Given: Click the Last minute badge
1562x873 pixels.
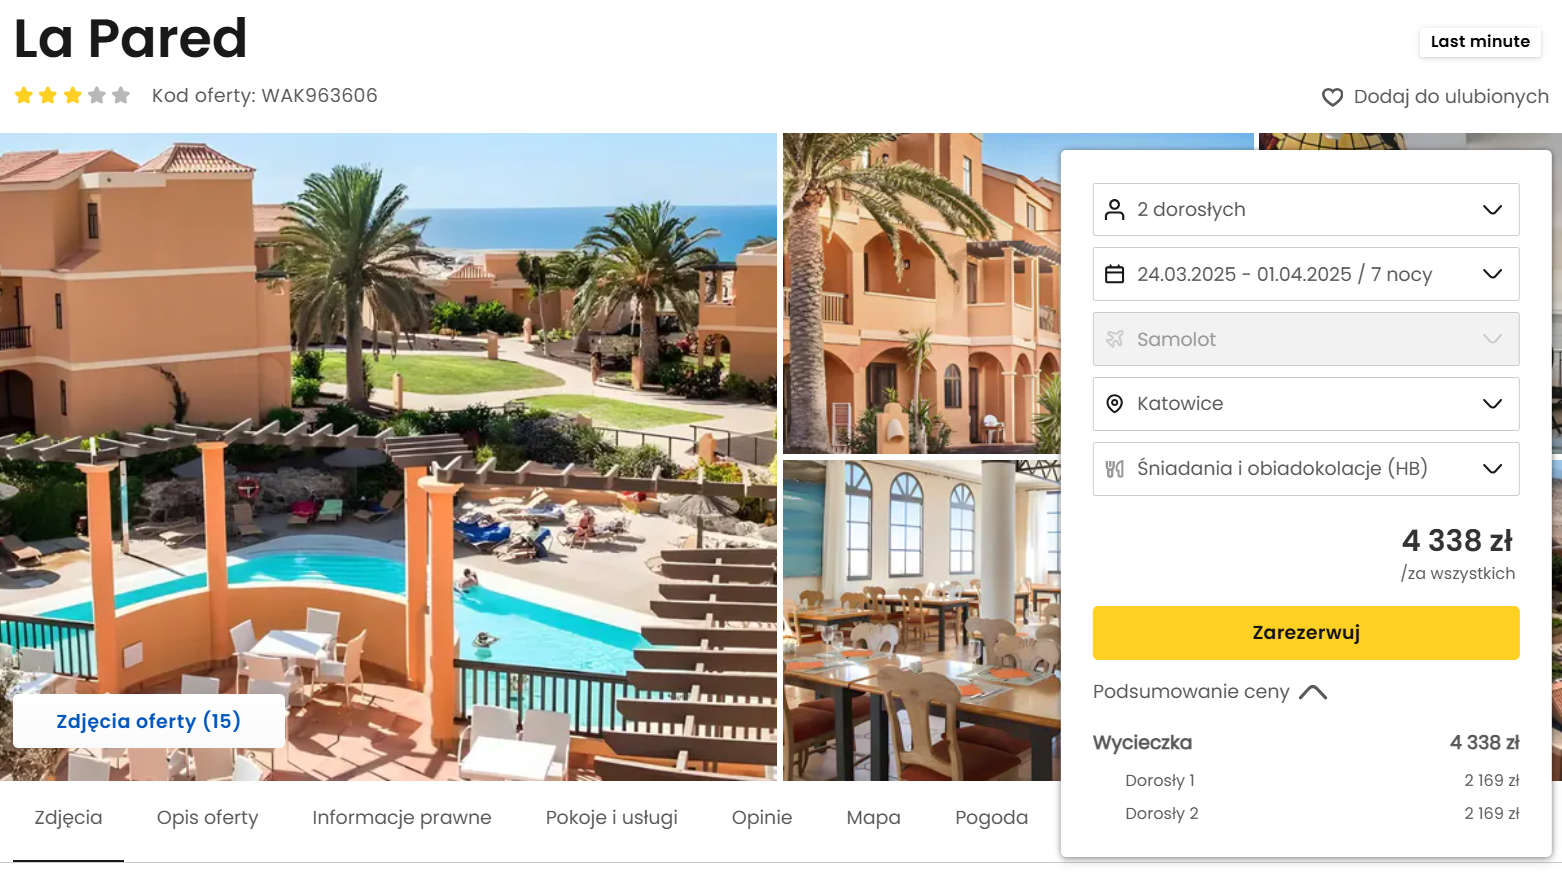Looking at the screenshot, I should [x=1480, y=42].
